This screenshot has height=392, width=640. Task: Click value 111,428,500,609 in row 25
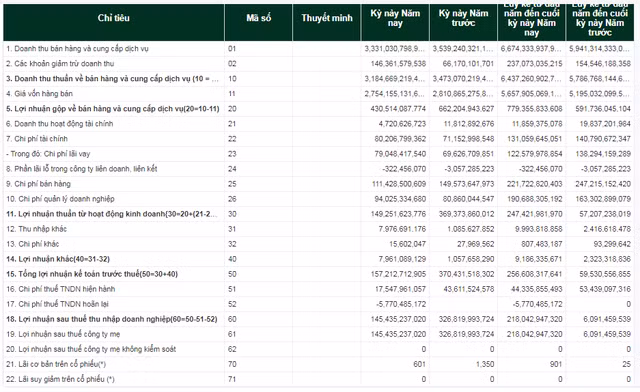(x=399, y=184)
